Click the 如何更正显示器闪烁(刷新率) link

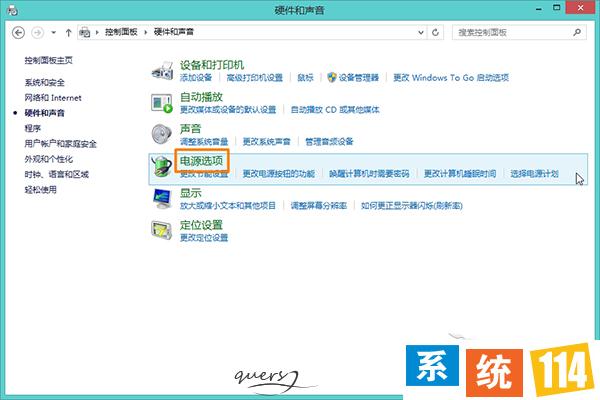(411, 206)
